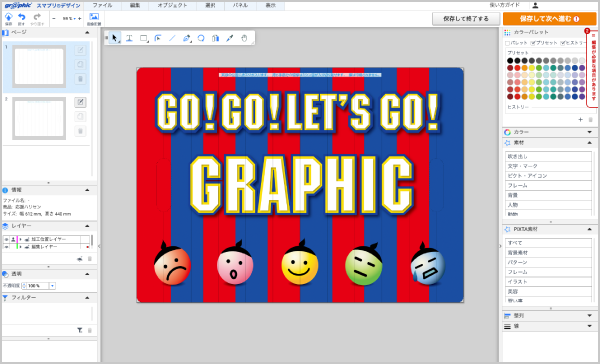Viewport: 600px width, 364px height.
Task: Select the Text tool
Action: pyautogui.click(x=129, y=38)
